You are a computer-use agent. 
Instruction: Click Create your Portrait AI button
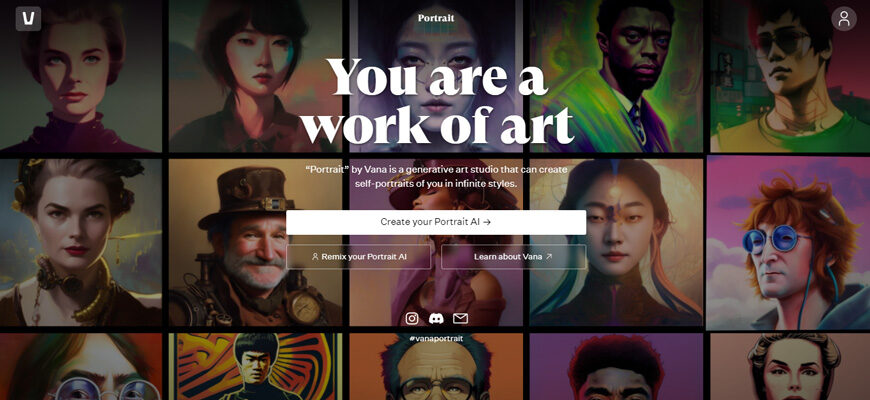436,222
